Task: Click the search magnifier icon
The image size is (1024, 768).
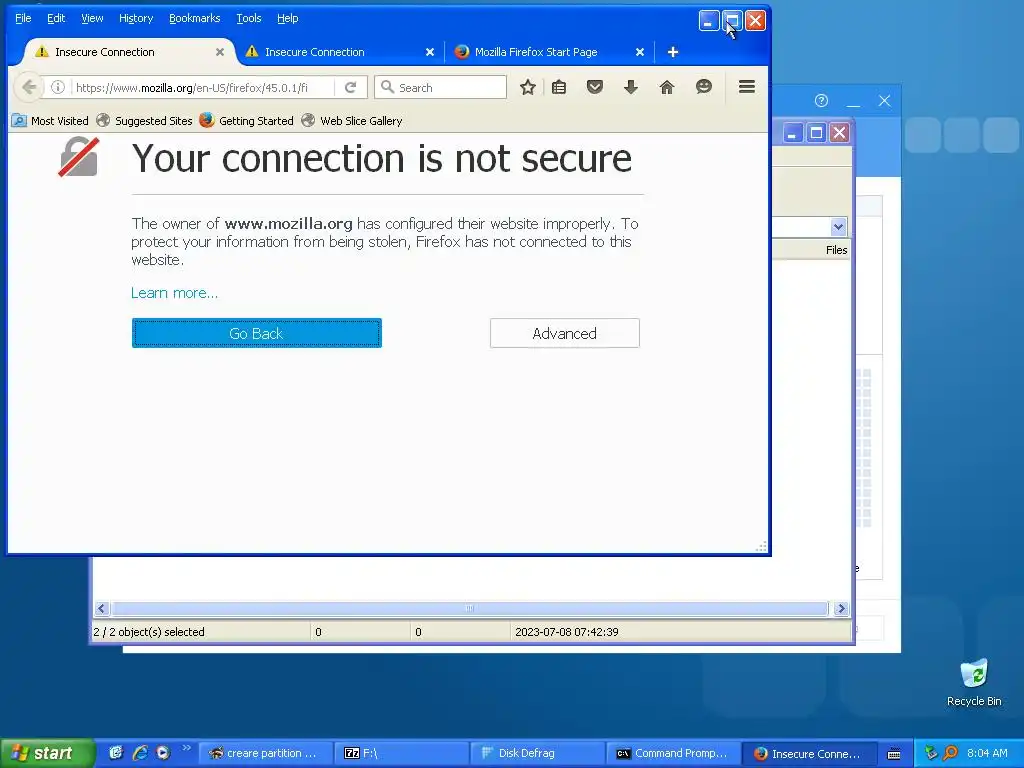Action: 387,87
